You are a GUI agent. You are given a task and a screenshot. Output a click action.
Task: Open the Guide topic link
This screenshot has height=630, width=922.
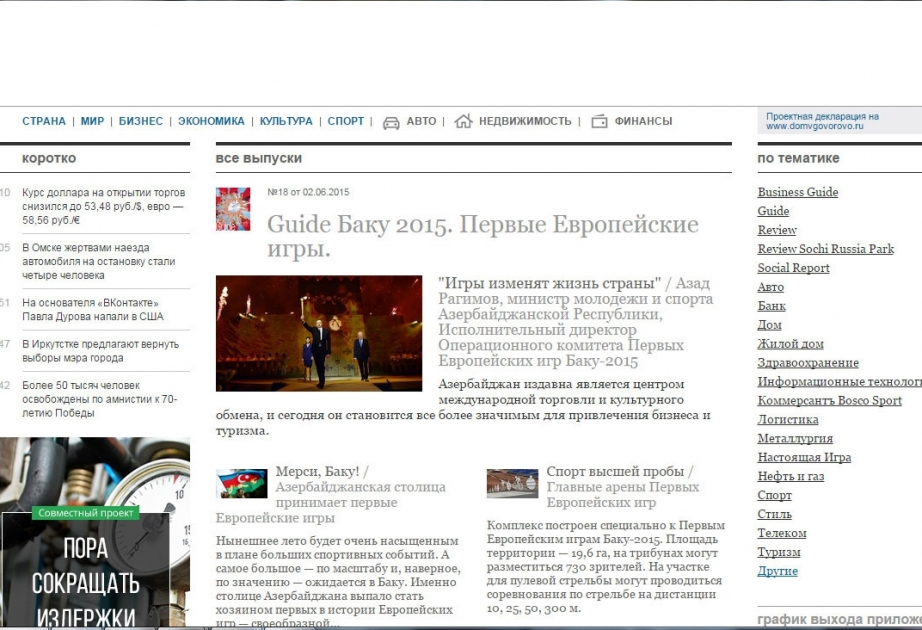tap(773, 211)
